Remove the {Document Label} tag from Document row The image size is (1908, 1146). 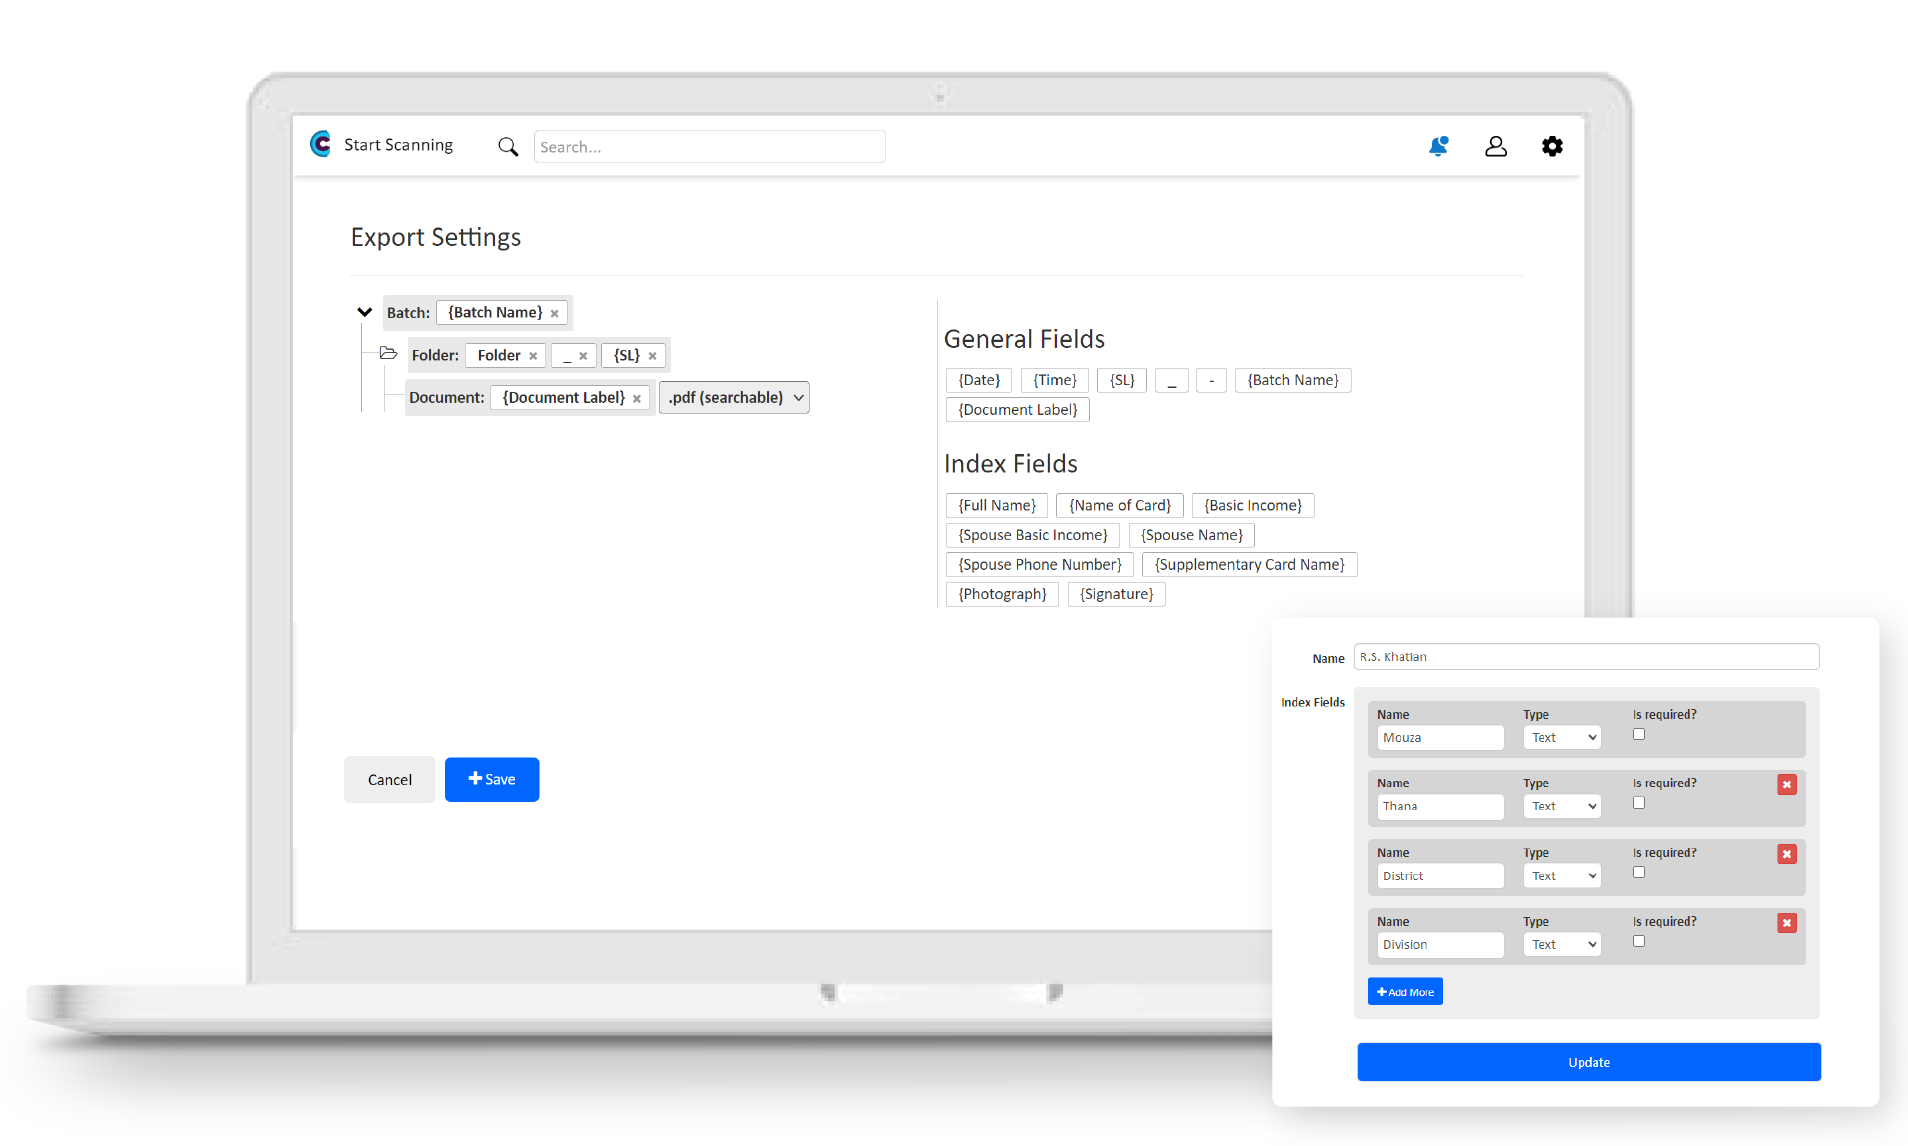click(x=636, y=398)
